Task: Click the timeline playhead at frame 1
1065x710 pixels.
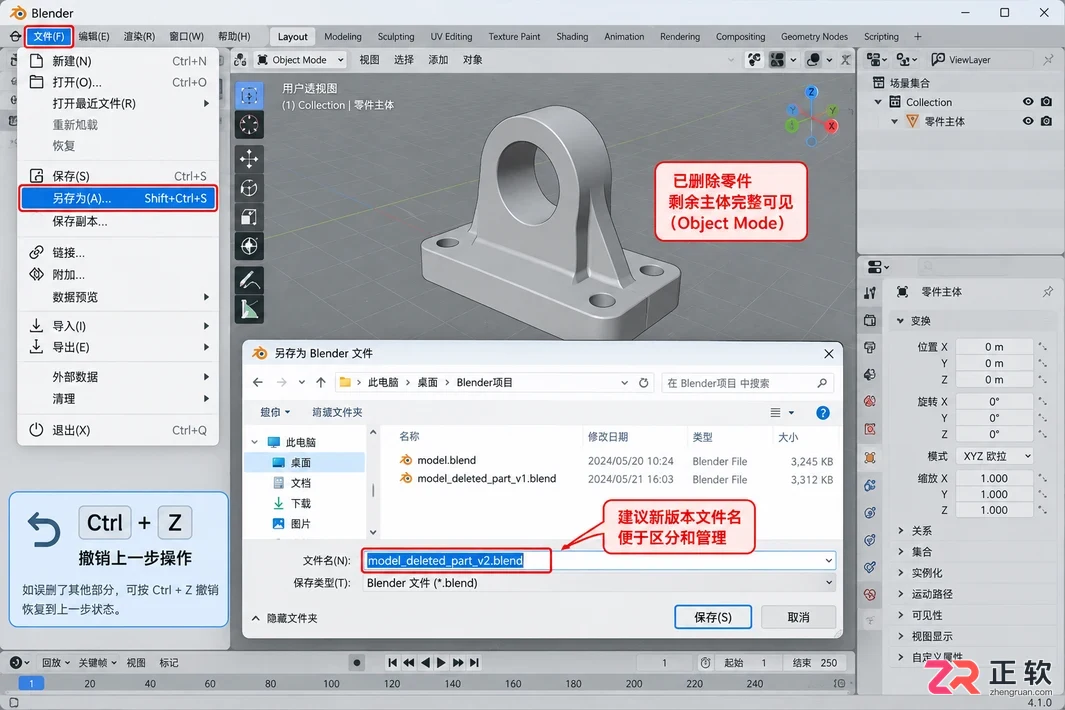Action: pos(31,684)
